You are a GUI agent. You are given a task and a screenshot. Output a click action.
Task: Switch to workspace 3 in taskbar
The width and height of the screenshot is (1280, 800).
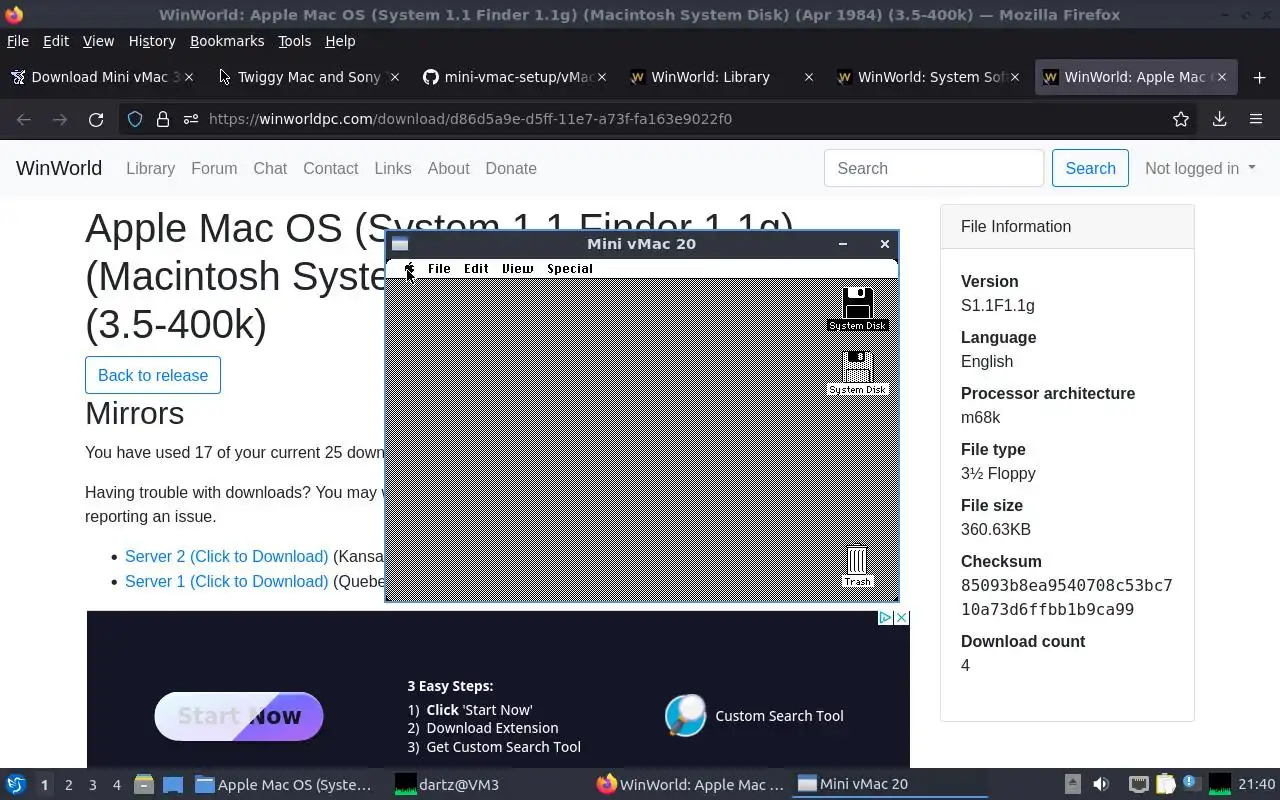pyautogui.click(x=93, y=785)
